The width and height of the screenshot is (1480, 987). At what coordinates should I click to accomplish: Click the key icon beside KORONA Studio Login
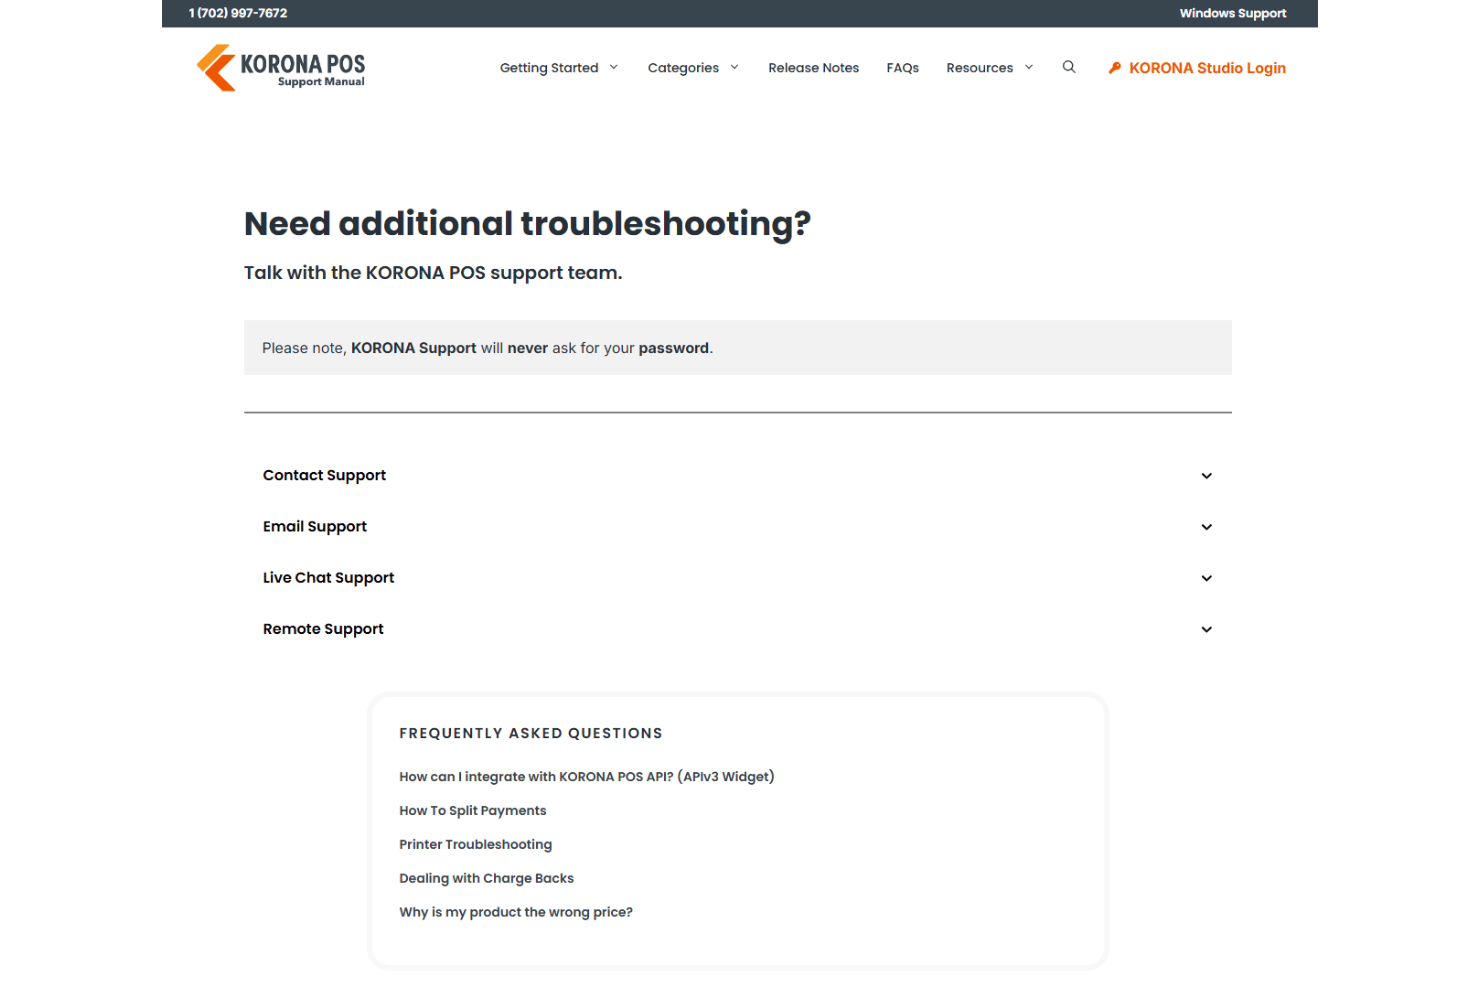[1115, 68]
